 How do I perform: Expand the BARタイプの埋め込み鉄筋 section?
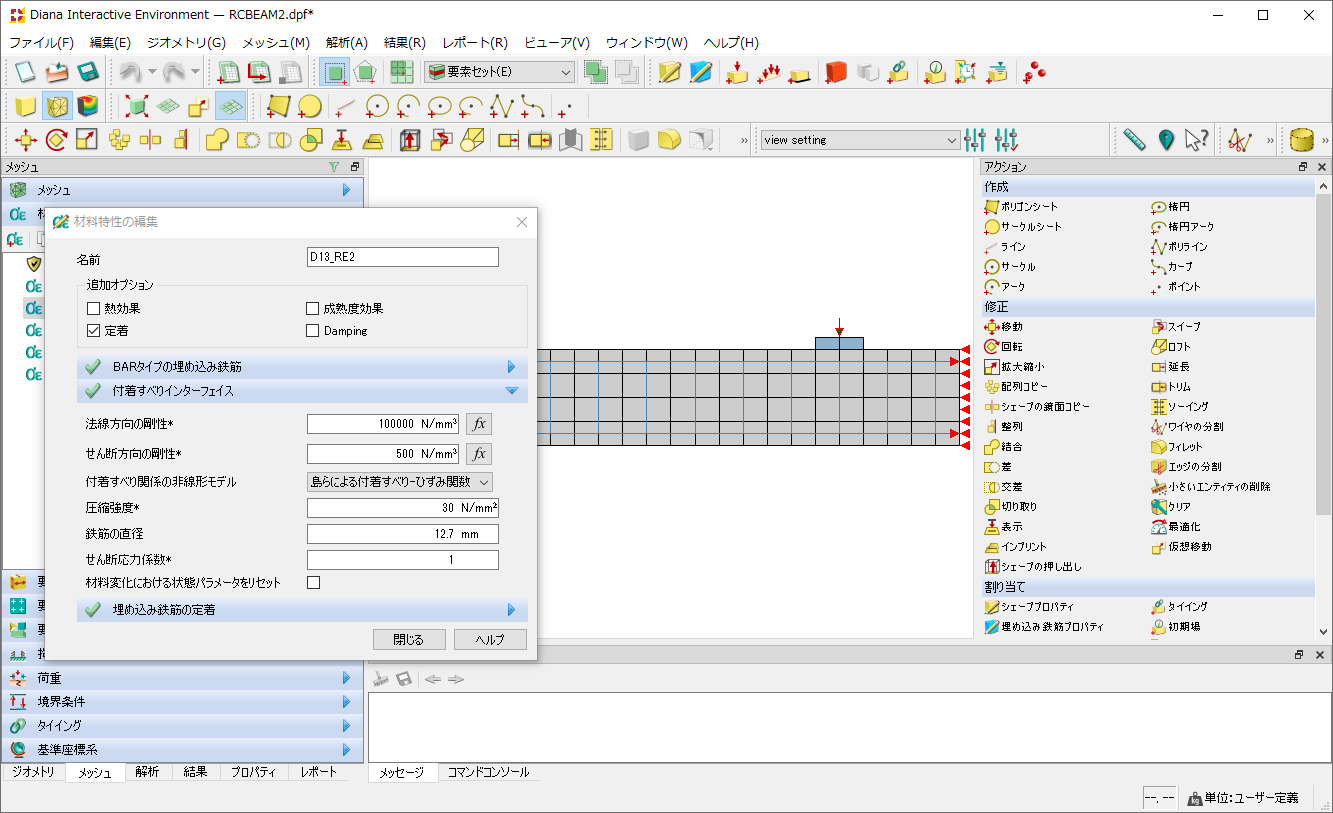[302, 367]
